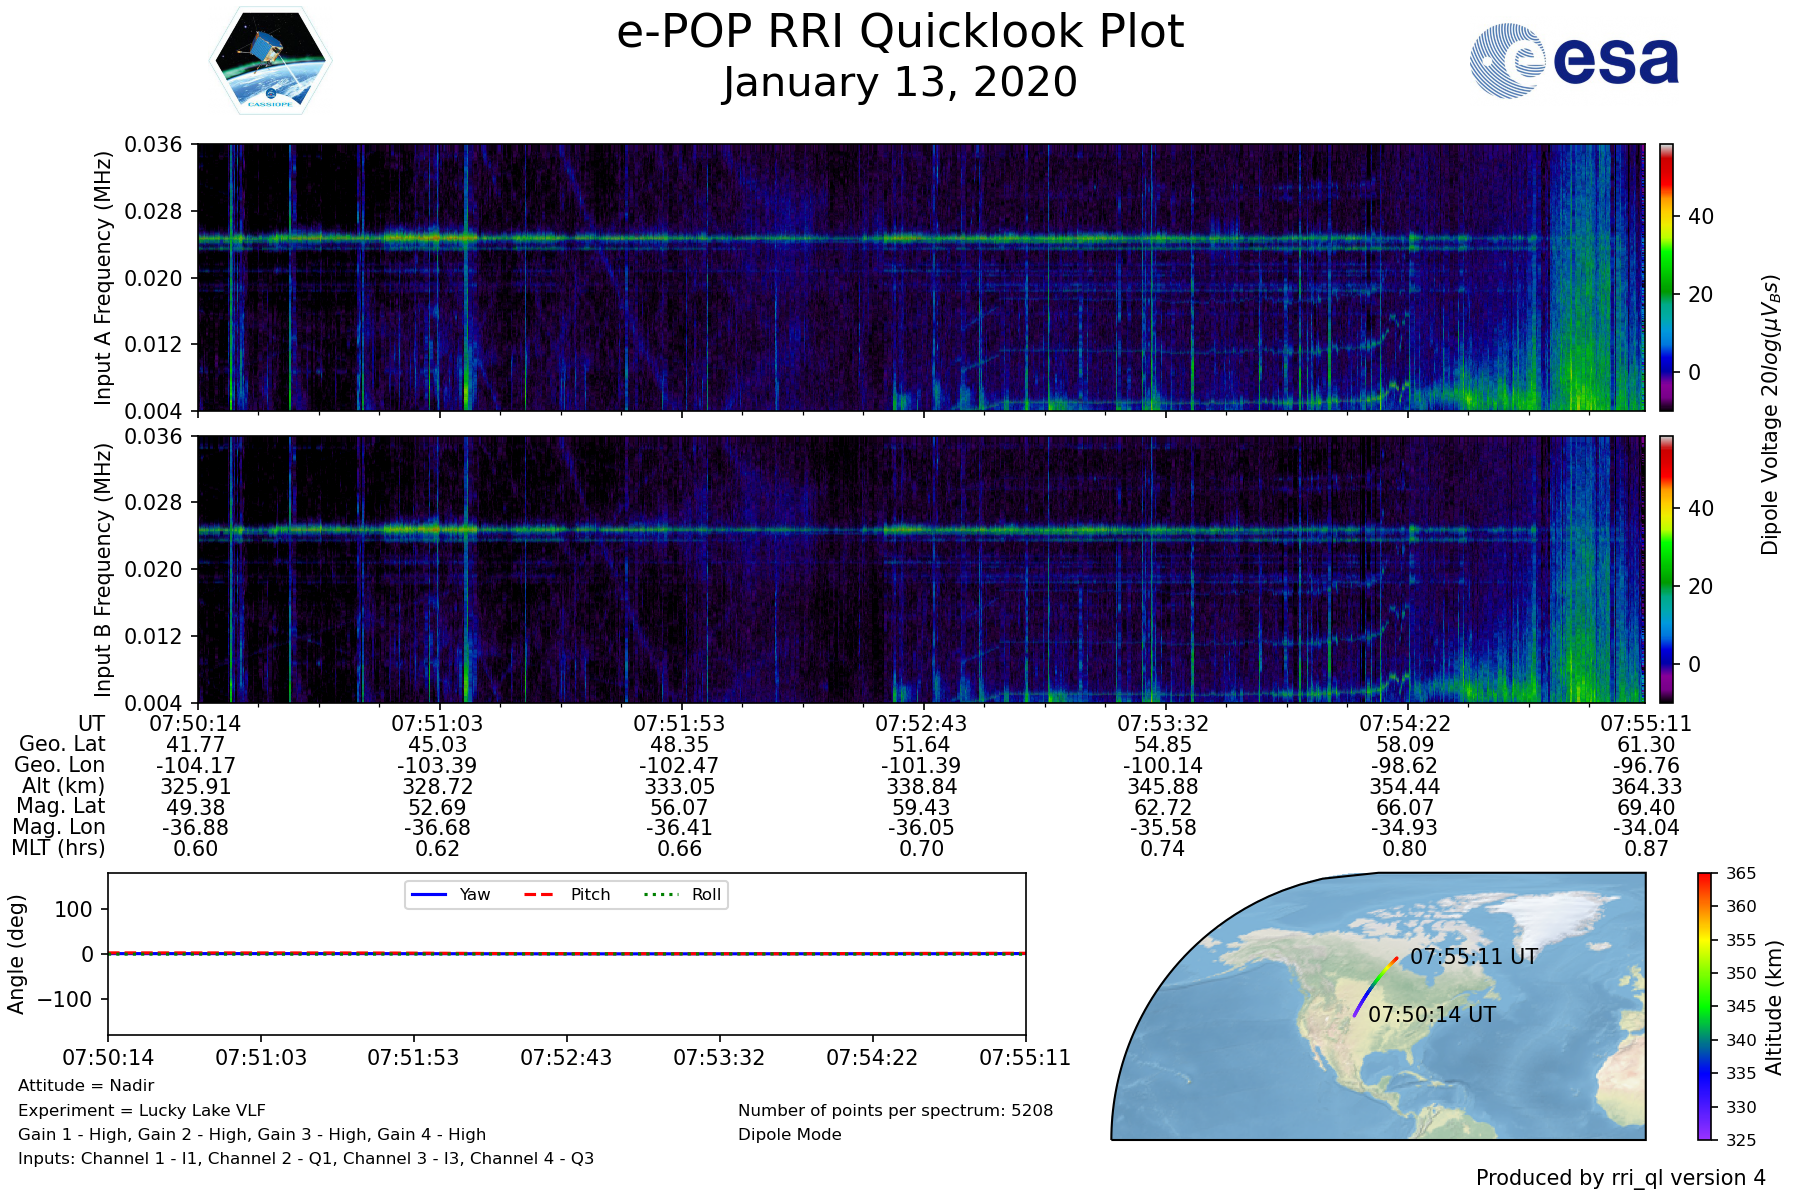Click the Input A dipole voltage colorbar
1800x1200 pixels.
click(x=1666, y=277)
